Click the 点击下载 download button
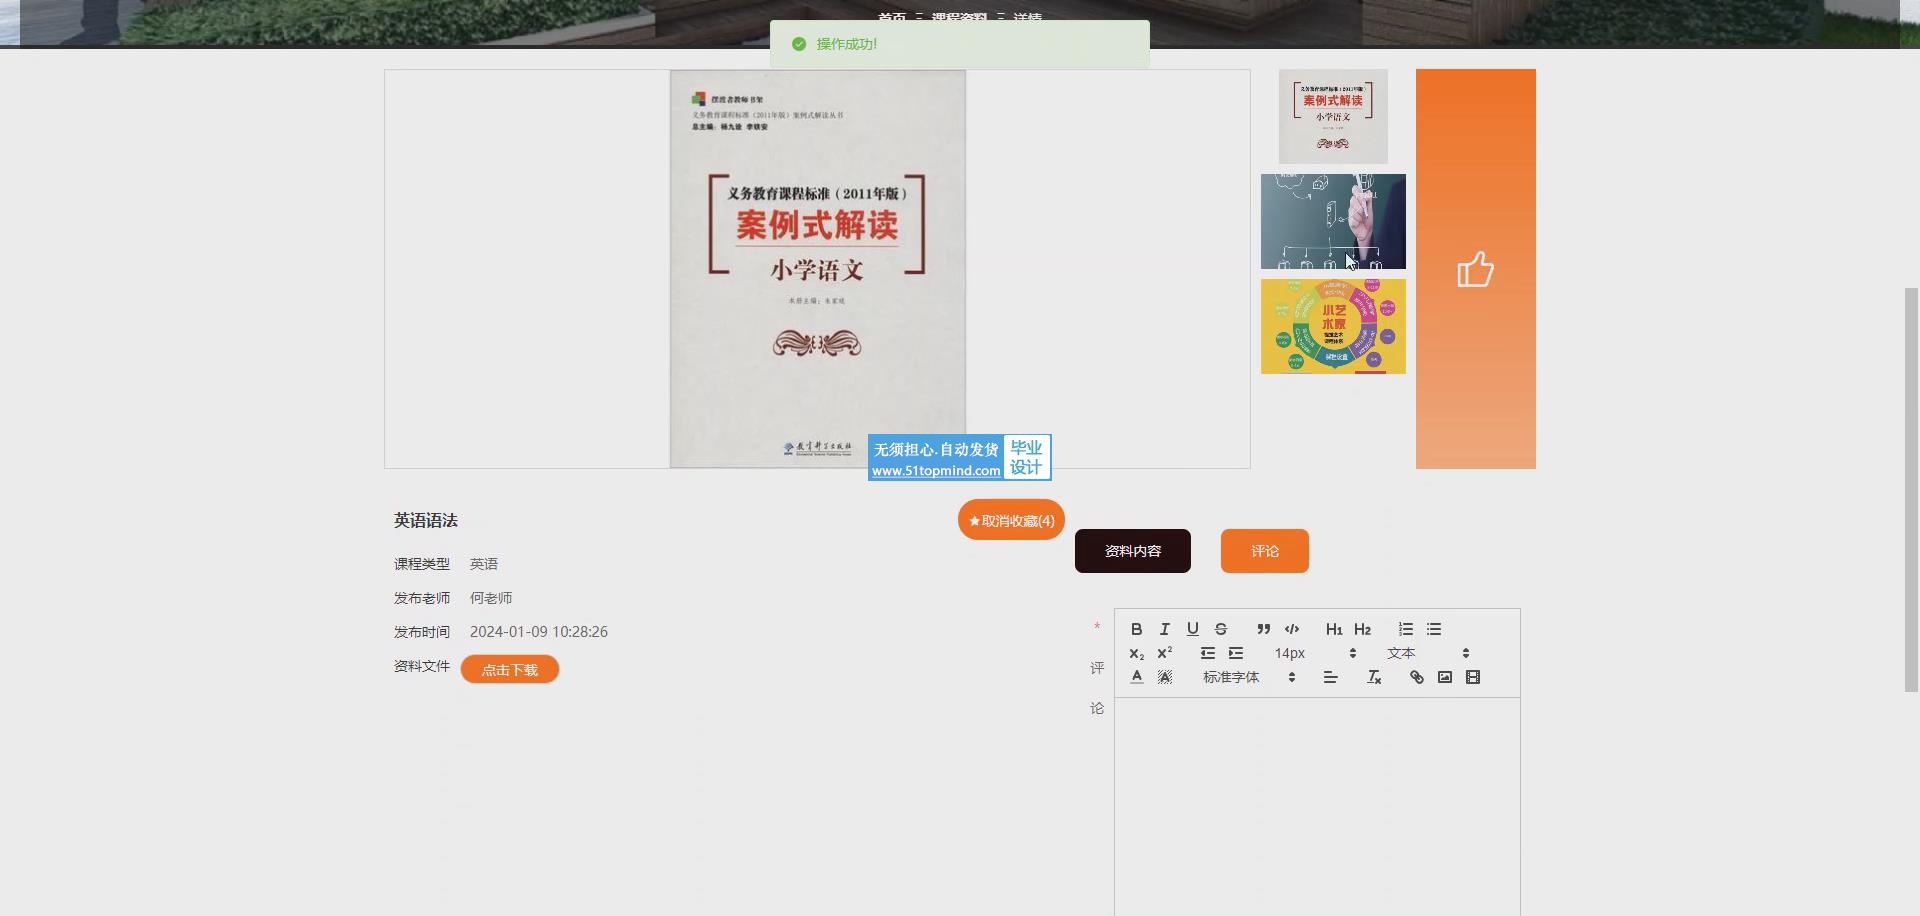Screen dimensions: 1920x916 coord(510,669)
